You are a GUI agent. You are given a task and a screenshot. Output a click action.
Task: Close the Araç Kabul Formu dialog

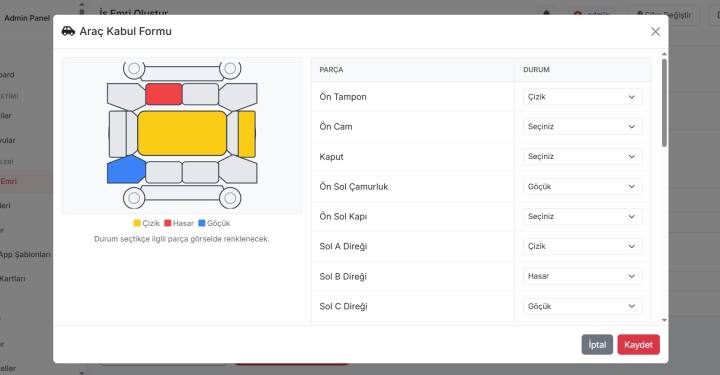[655, 31]
